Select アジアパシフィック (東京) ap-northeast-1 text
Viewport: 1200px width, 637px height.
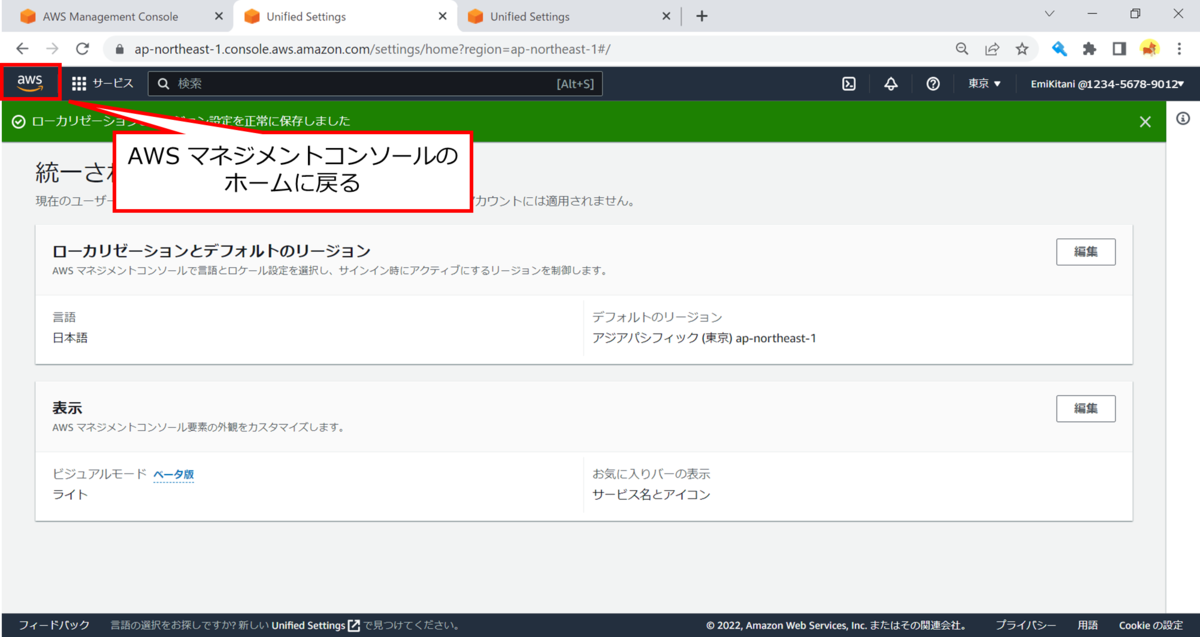tap(704, 338)
